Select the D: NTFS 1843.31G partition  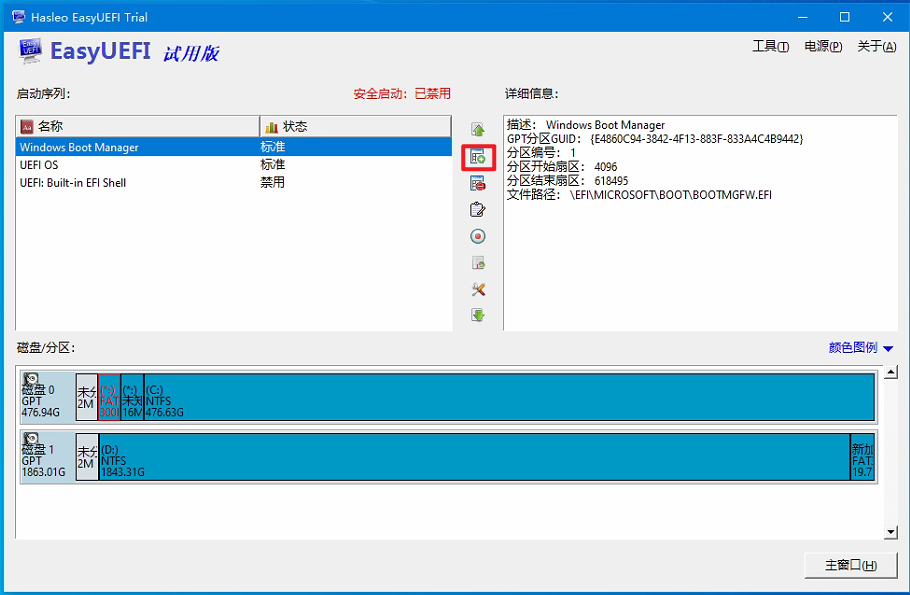474,457
